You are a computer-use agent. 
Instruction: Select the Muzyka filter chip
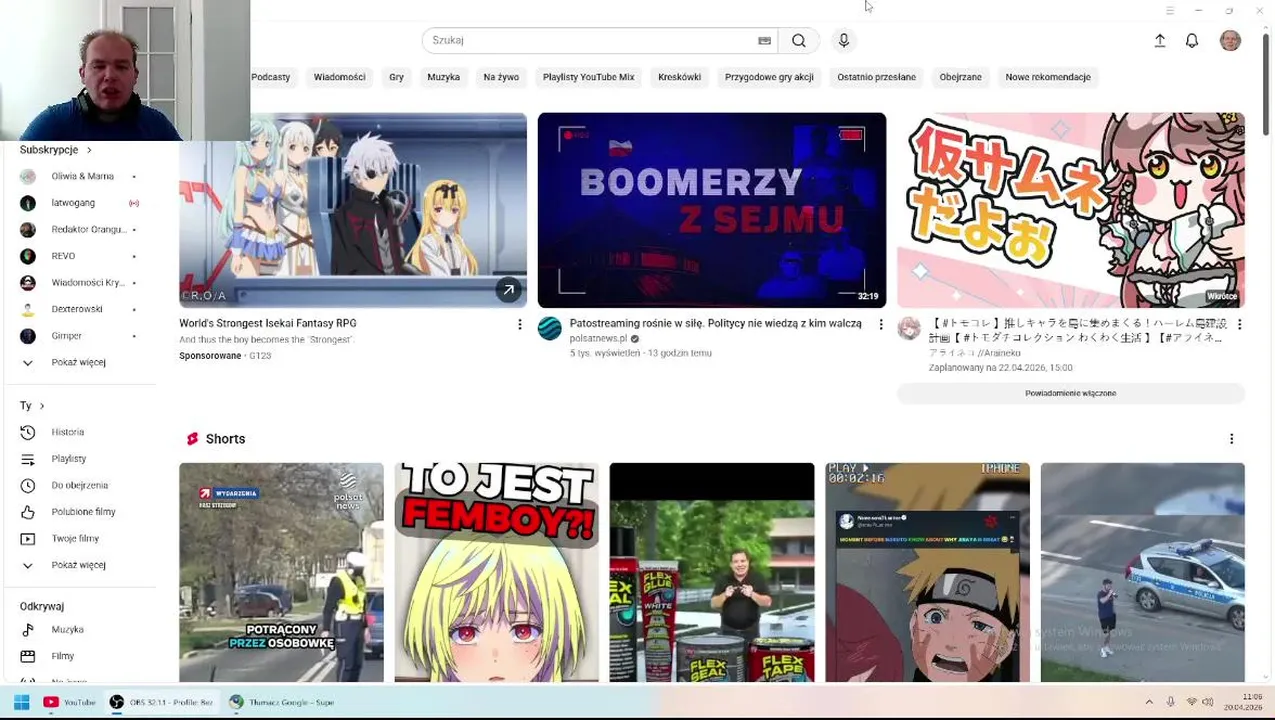[x=443, y=77]
